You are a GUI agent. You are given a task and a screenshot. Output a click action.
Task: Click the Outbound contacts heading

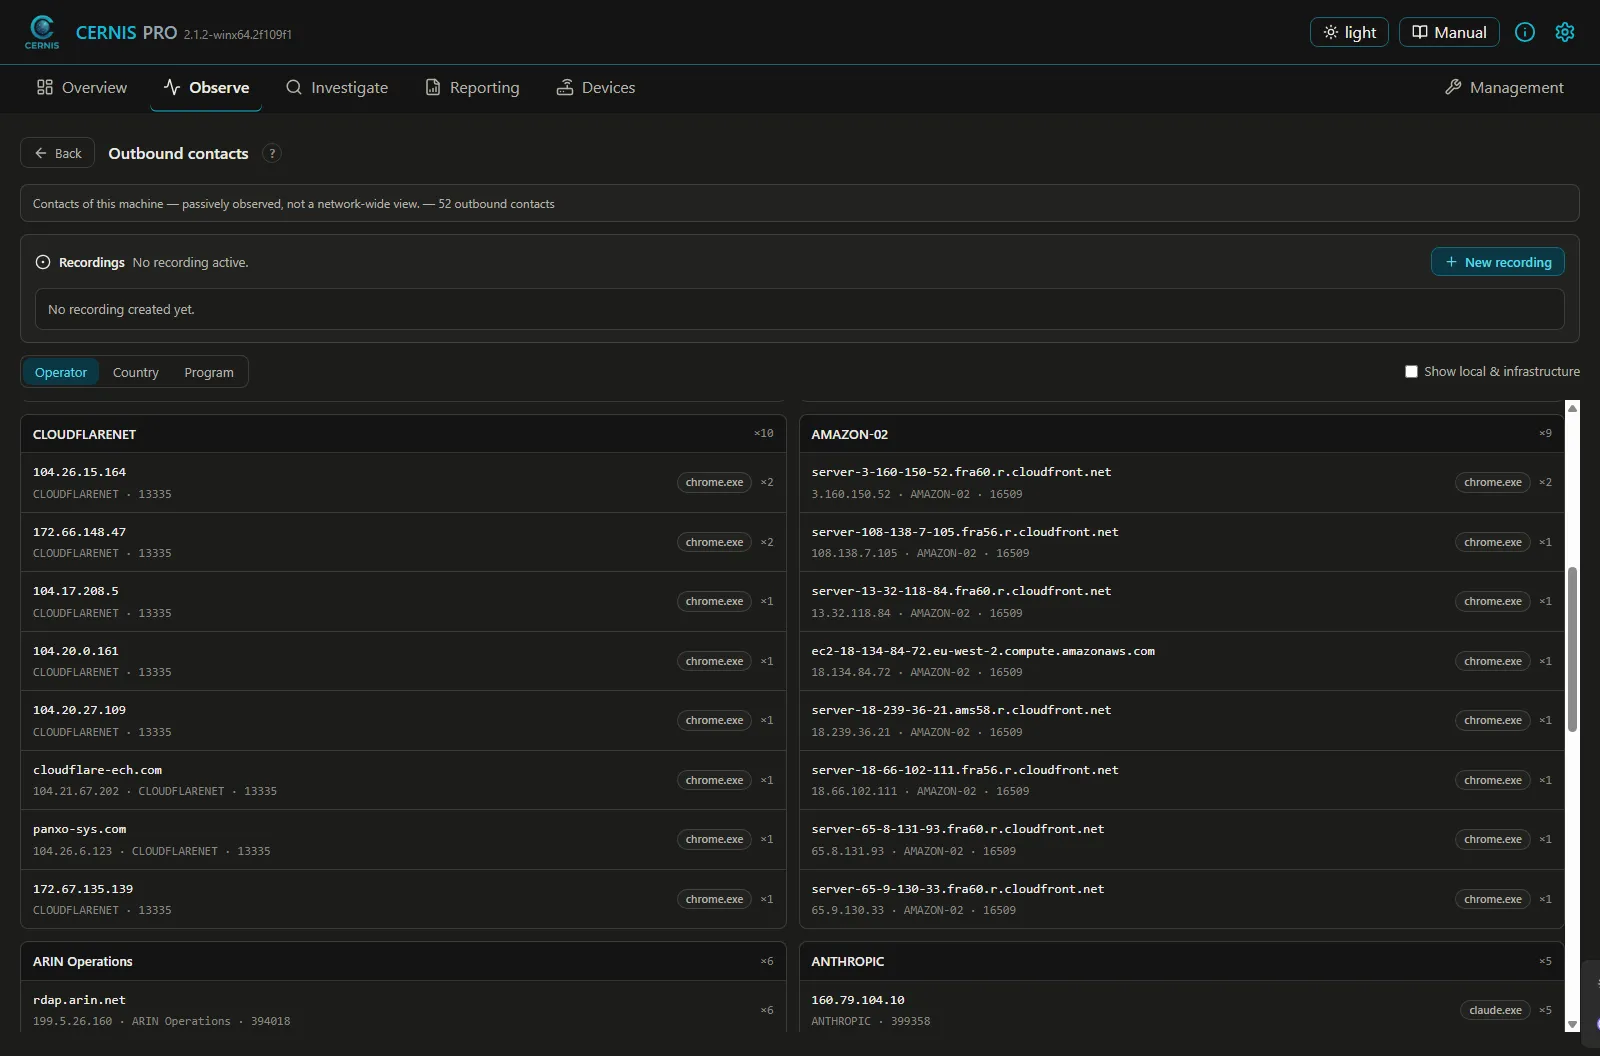pyautogui.click(x=178, y=153)
